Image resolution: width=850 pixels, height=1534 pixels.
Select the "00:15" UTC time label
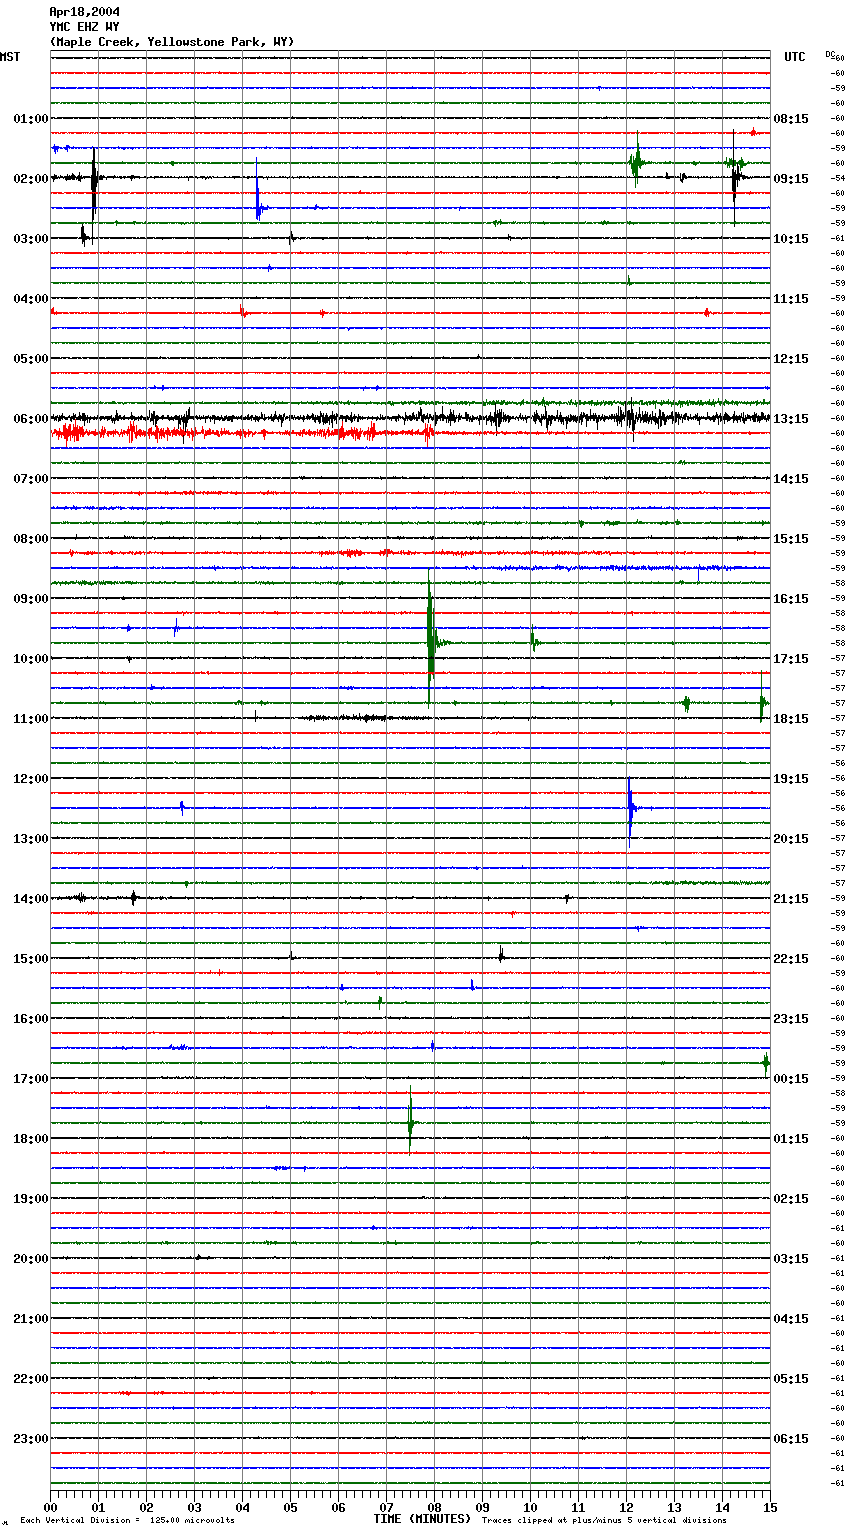(x=791, y=1078)
